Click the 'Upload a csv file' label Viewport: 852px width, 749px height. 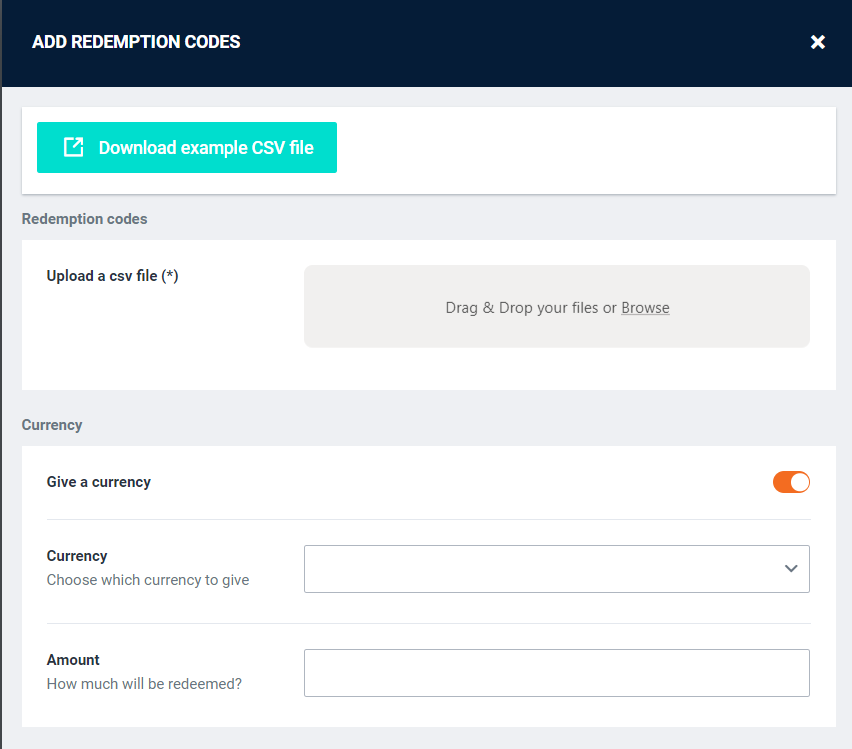102,276
